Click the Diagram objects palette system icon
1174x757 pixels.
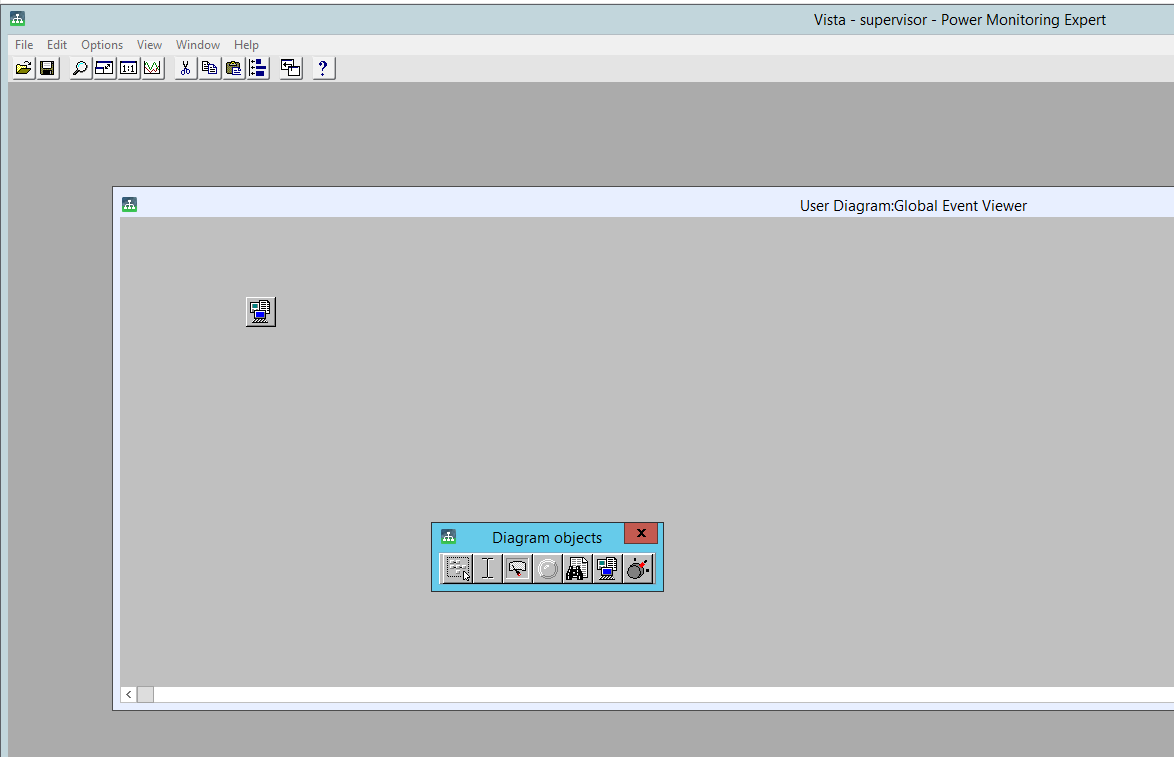coord(448,537)
